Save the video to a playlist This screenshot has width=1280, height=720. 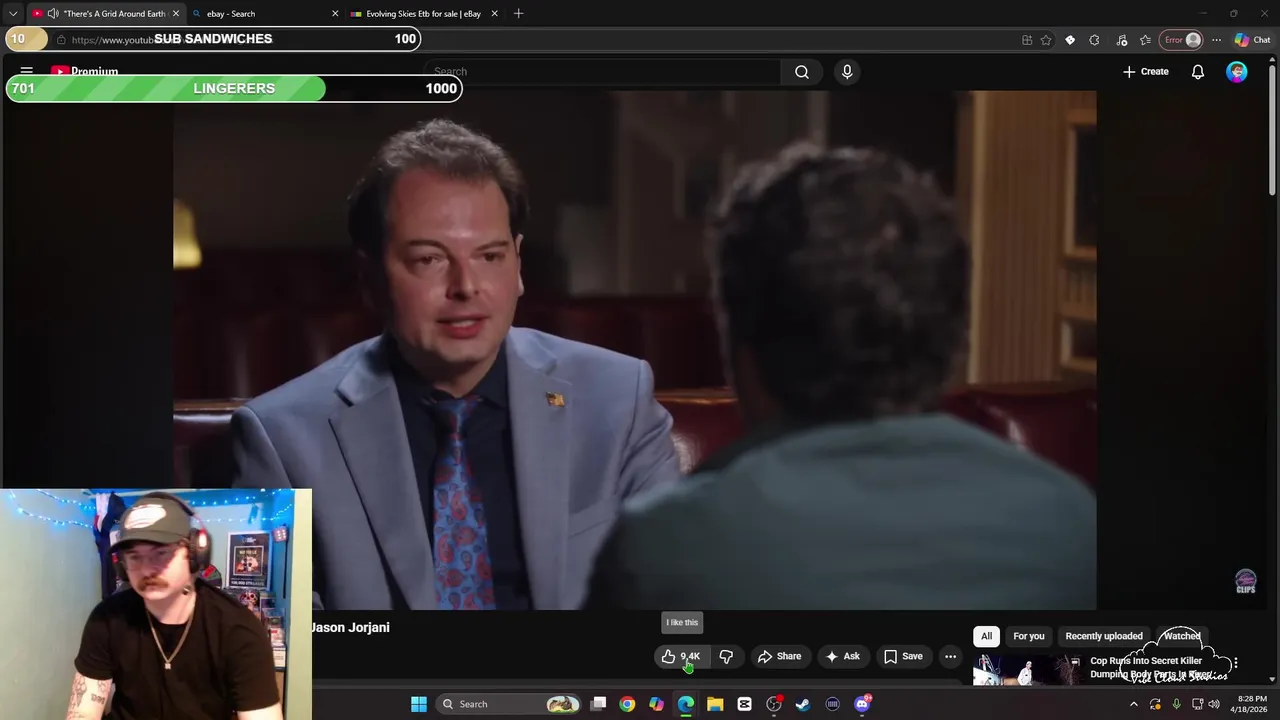click(x=903, y=656)
